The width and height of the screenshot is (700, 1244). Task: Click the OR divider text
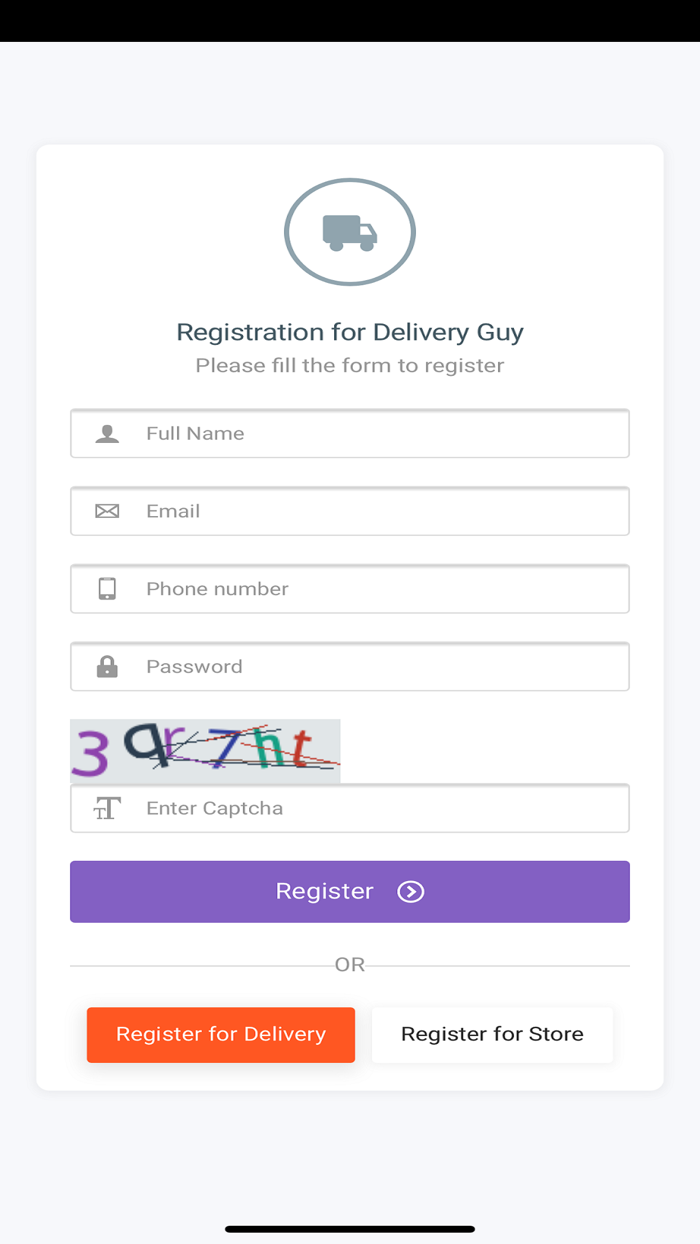[350, 965]
